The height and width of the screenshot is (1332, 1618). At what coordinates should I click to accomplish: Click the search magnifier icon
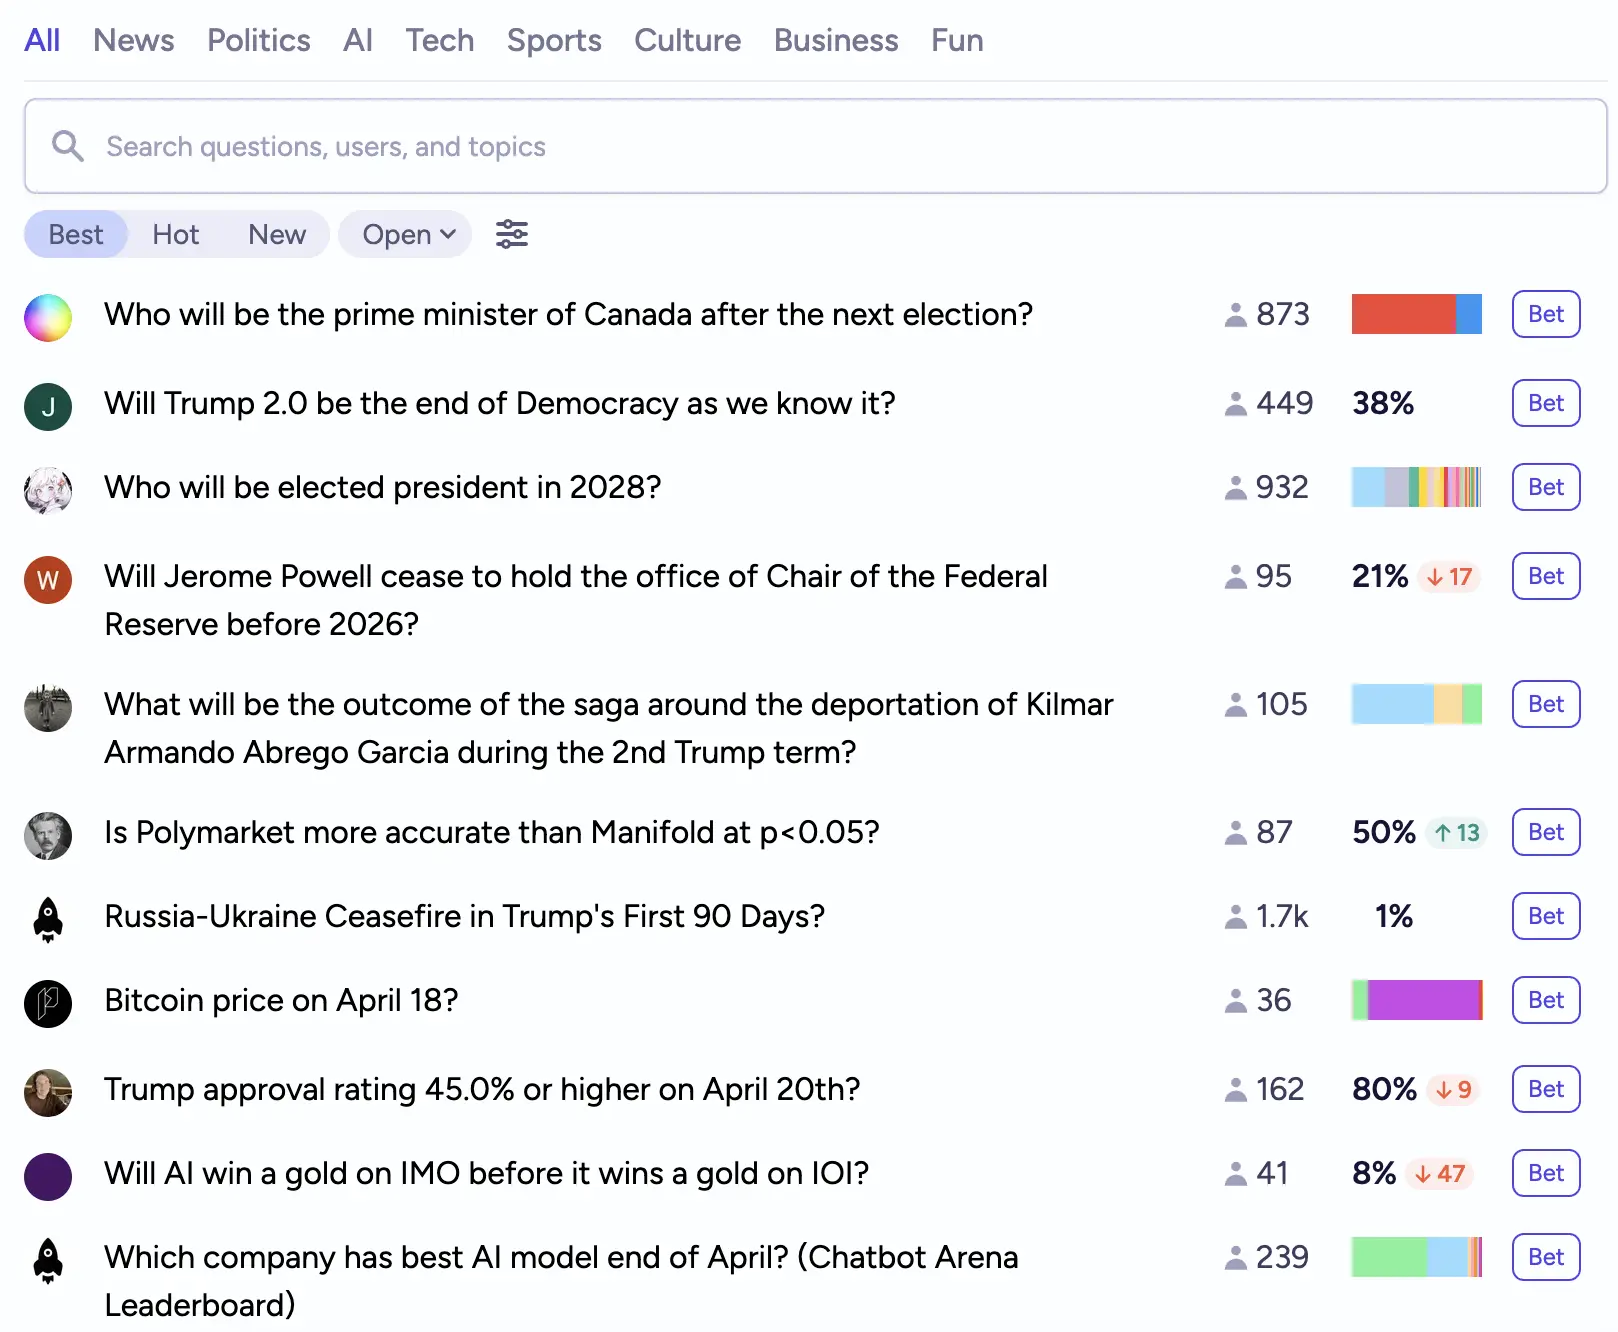click(x=67, y=146)
